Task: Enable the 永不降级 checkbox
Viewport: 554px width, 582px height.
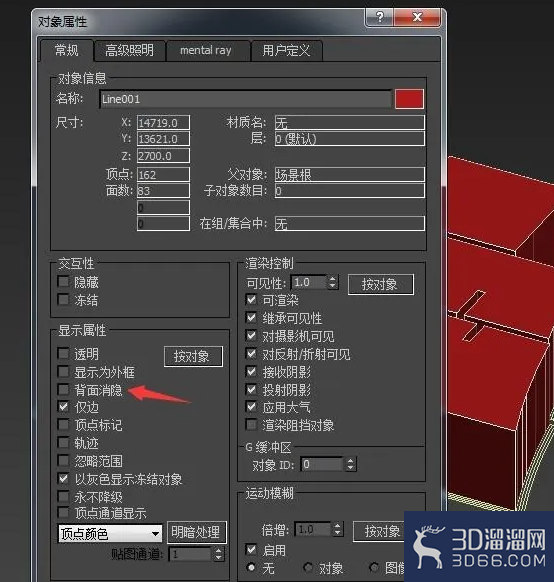Action: [63, 496]
